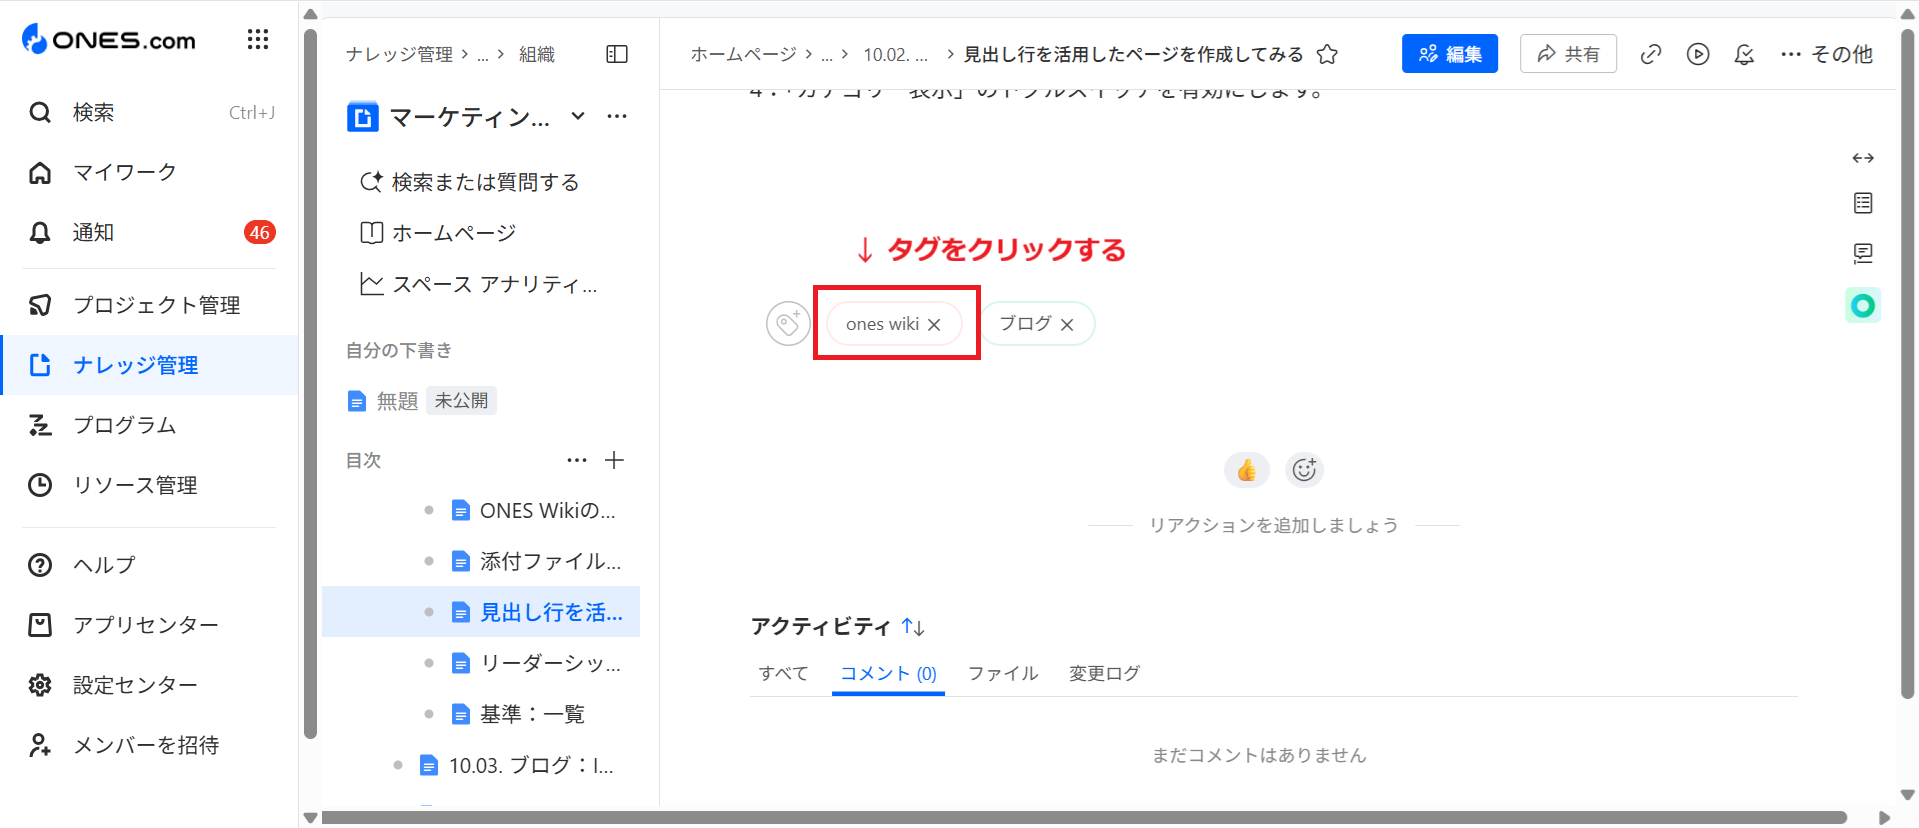Click 10.02. ... breadcrumb
The height and width of the screenshot is (828, 1919).
[896, 54]
